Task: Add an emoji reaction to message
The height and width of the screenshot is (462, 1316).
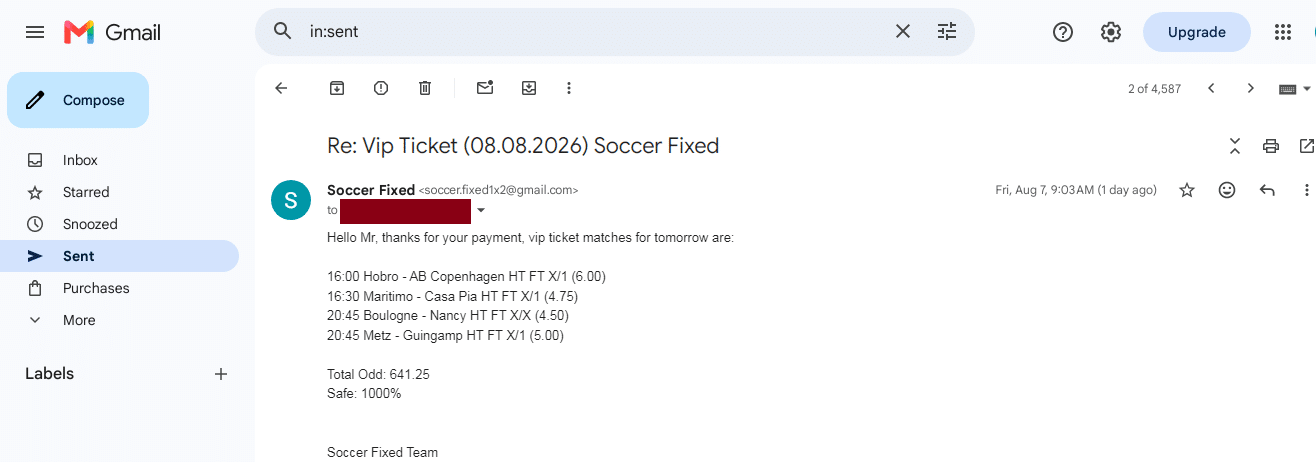Action: [x=1227, y=190]
